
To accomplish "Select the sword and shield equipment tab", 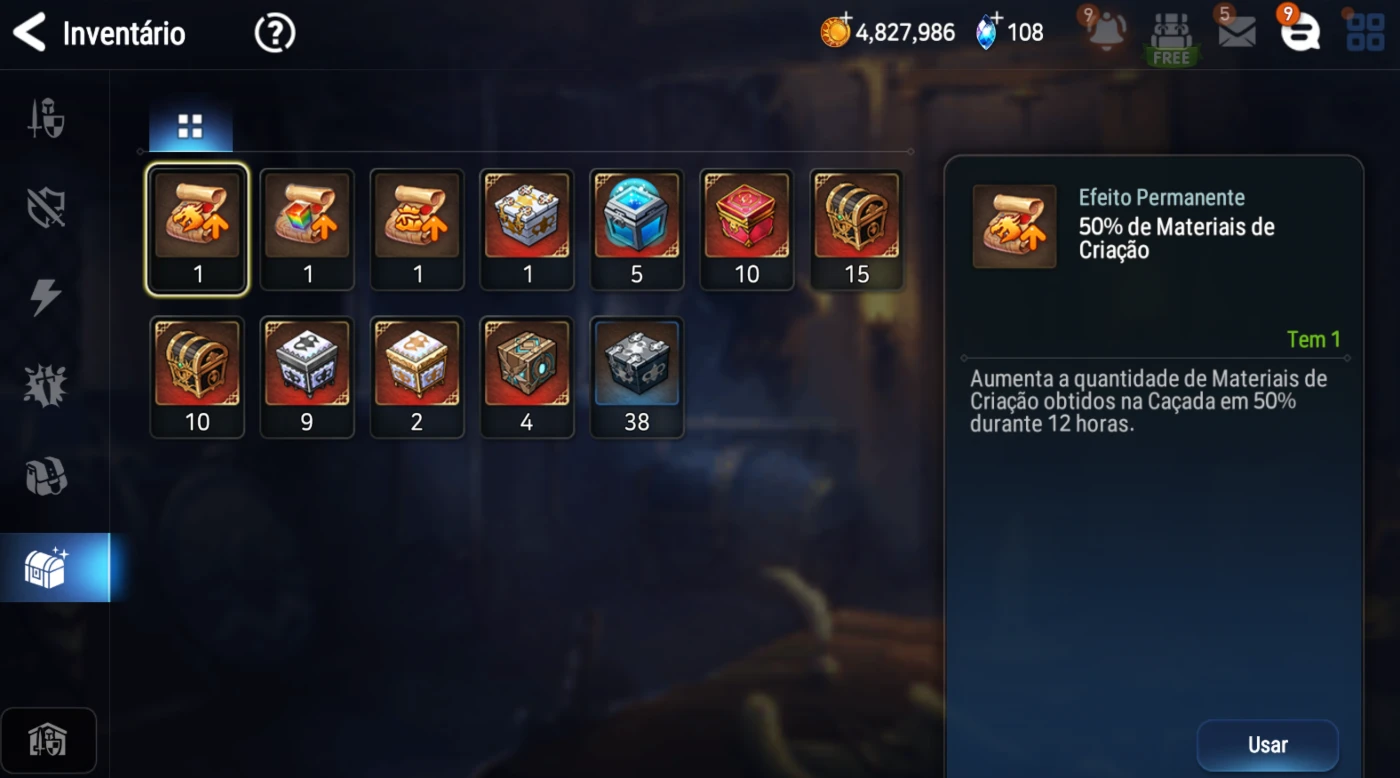I will tap(46, 117).
